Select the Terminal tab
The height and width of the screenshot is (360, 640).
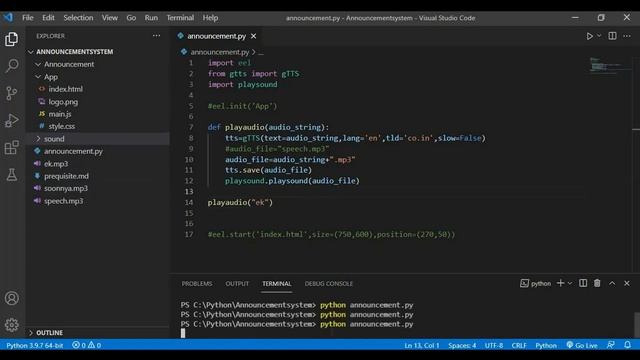277,283
